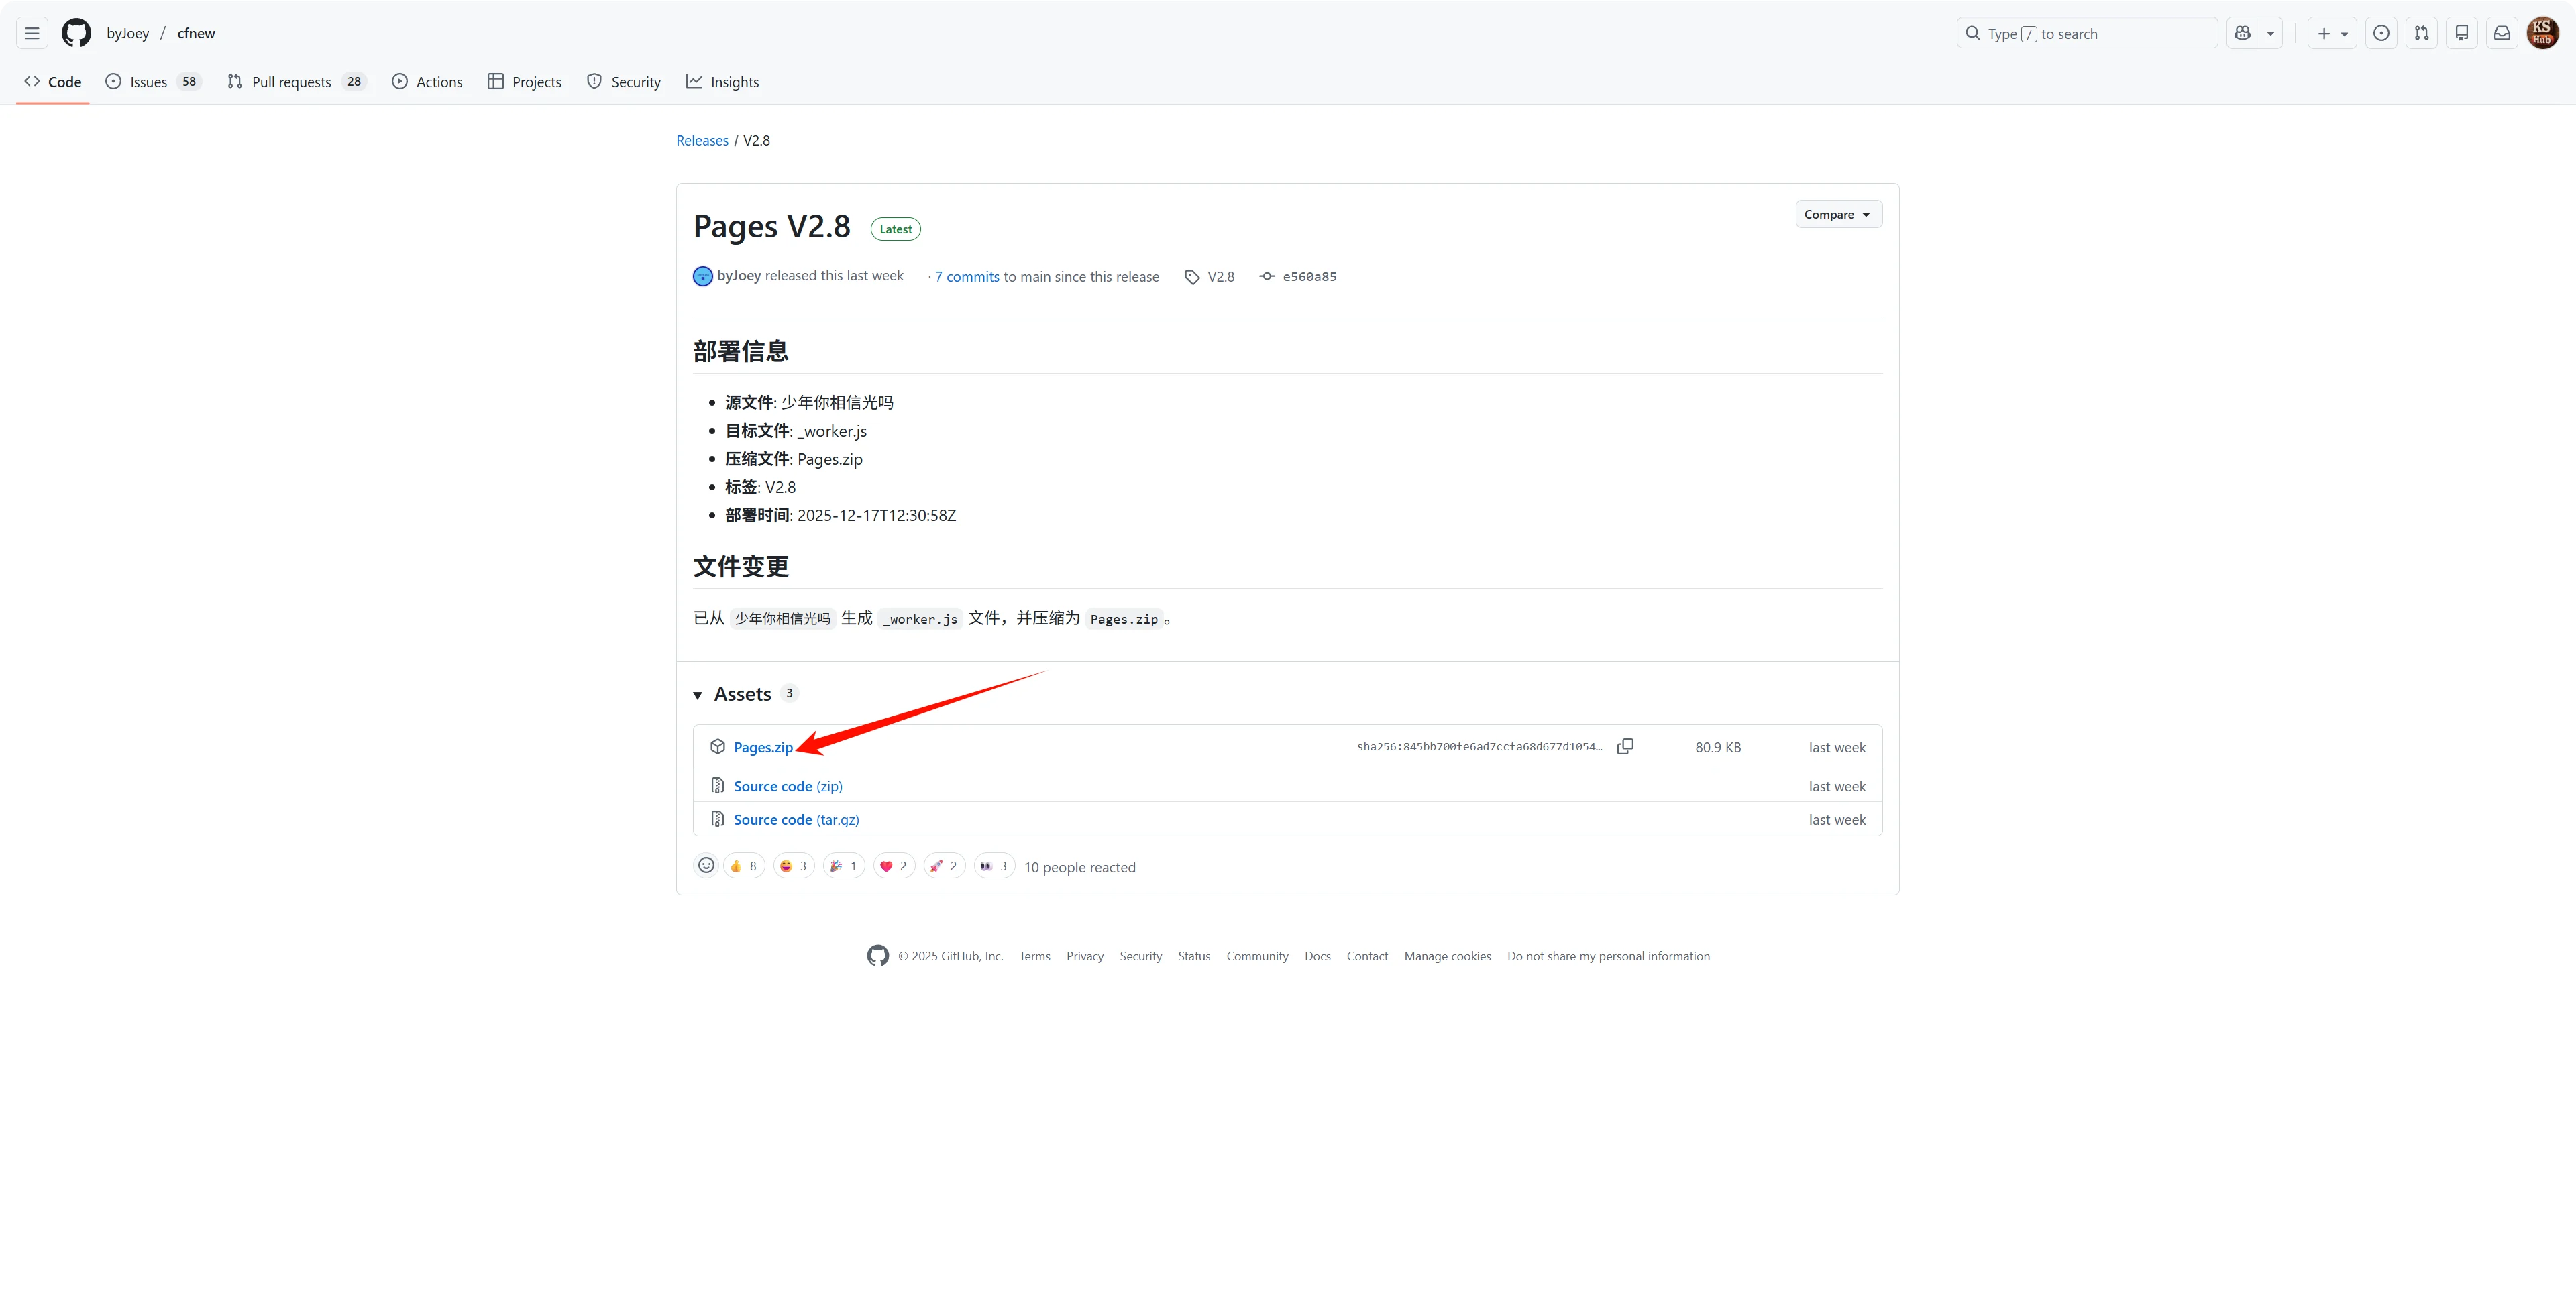Open the create new plus dropdown
2576x1313 pixels.
(2332, 33)
